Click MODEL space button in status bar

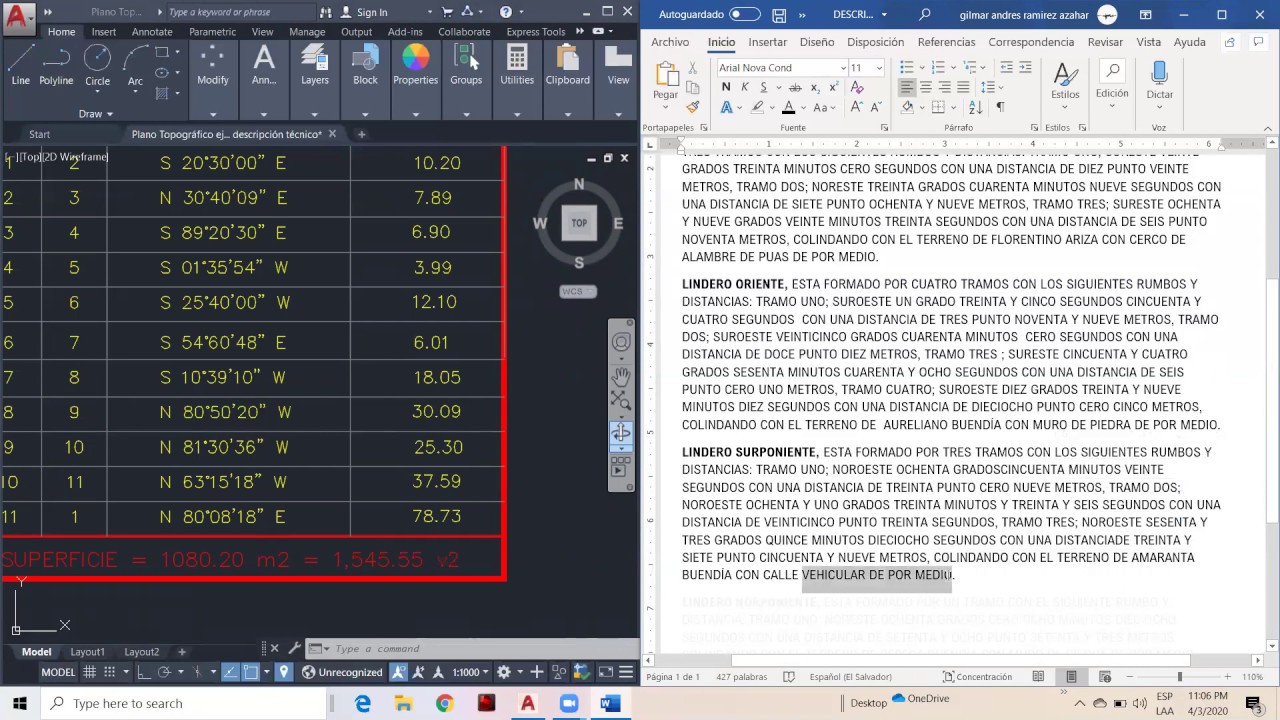(x=58, y=672)
